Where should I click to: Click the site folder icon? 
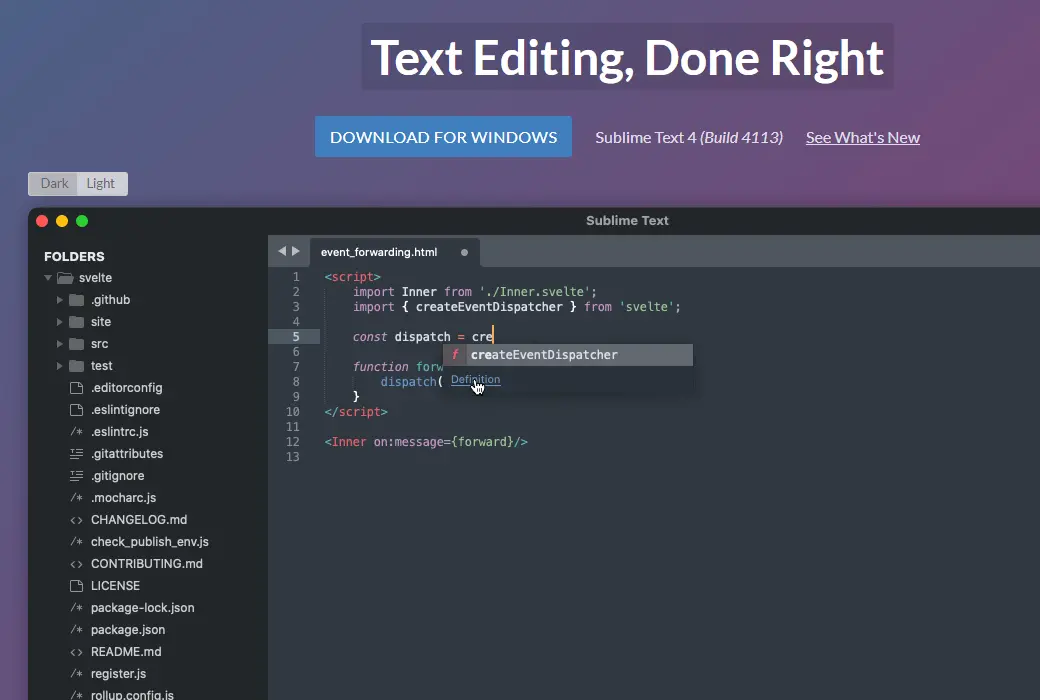[77, 322]
